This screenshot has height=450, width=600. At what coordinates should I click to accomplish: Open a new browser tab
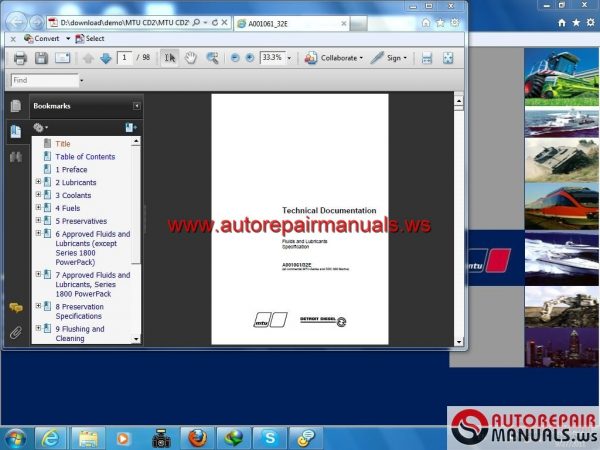[359, 24]
